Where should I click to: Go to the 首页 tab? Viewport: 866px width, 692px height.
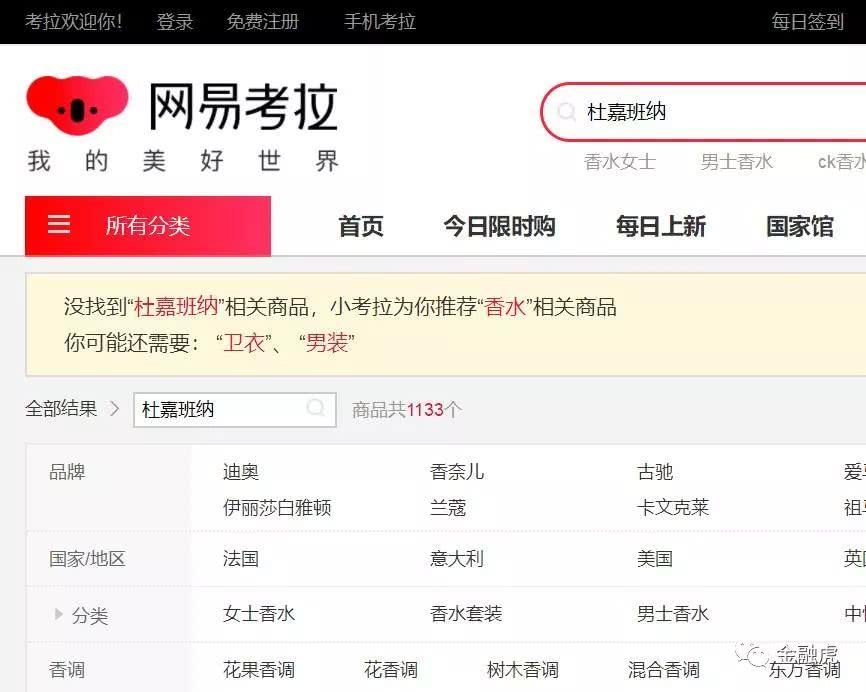(x=361, y=226)
